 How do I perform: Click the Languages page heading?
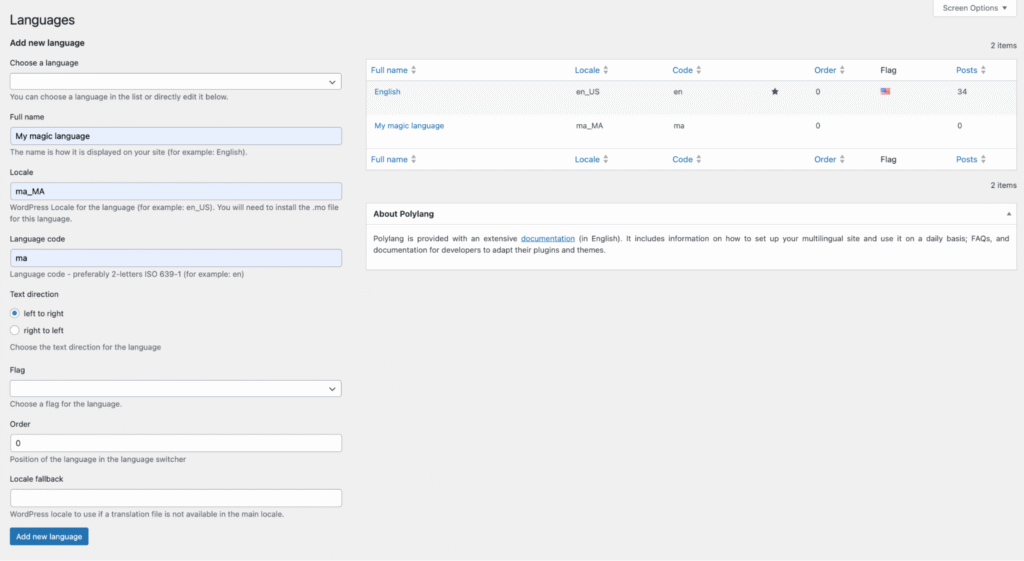(42, 20)
